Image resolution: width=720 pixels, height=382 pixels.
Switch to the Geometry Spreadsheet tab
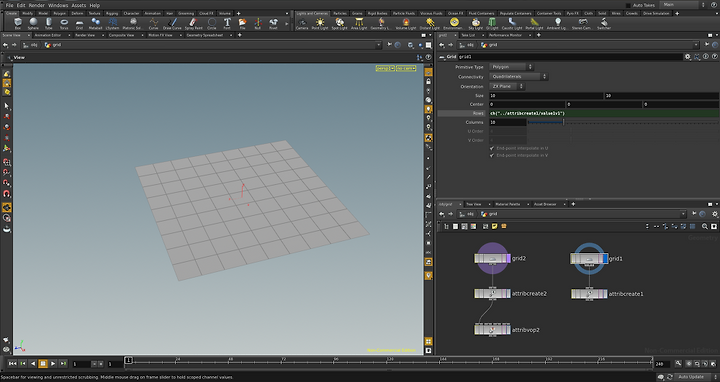point(206,35)
